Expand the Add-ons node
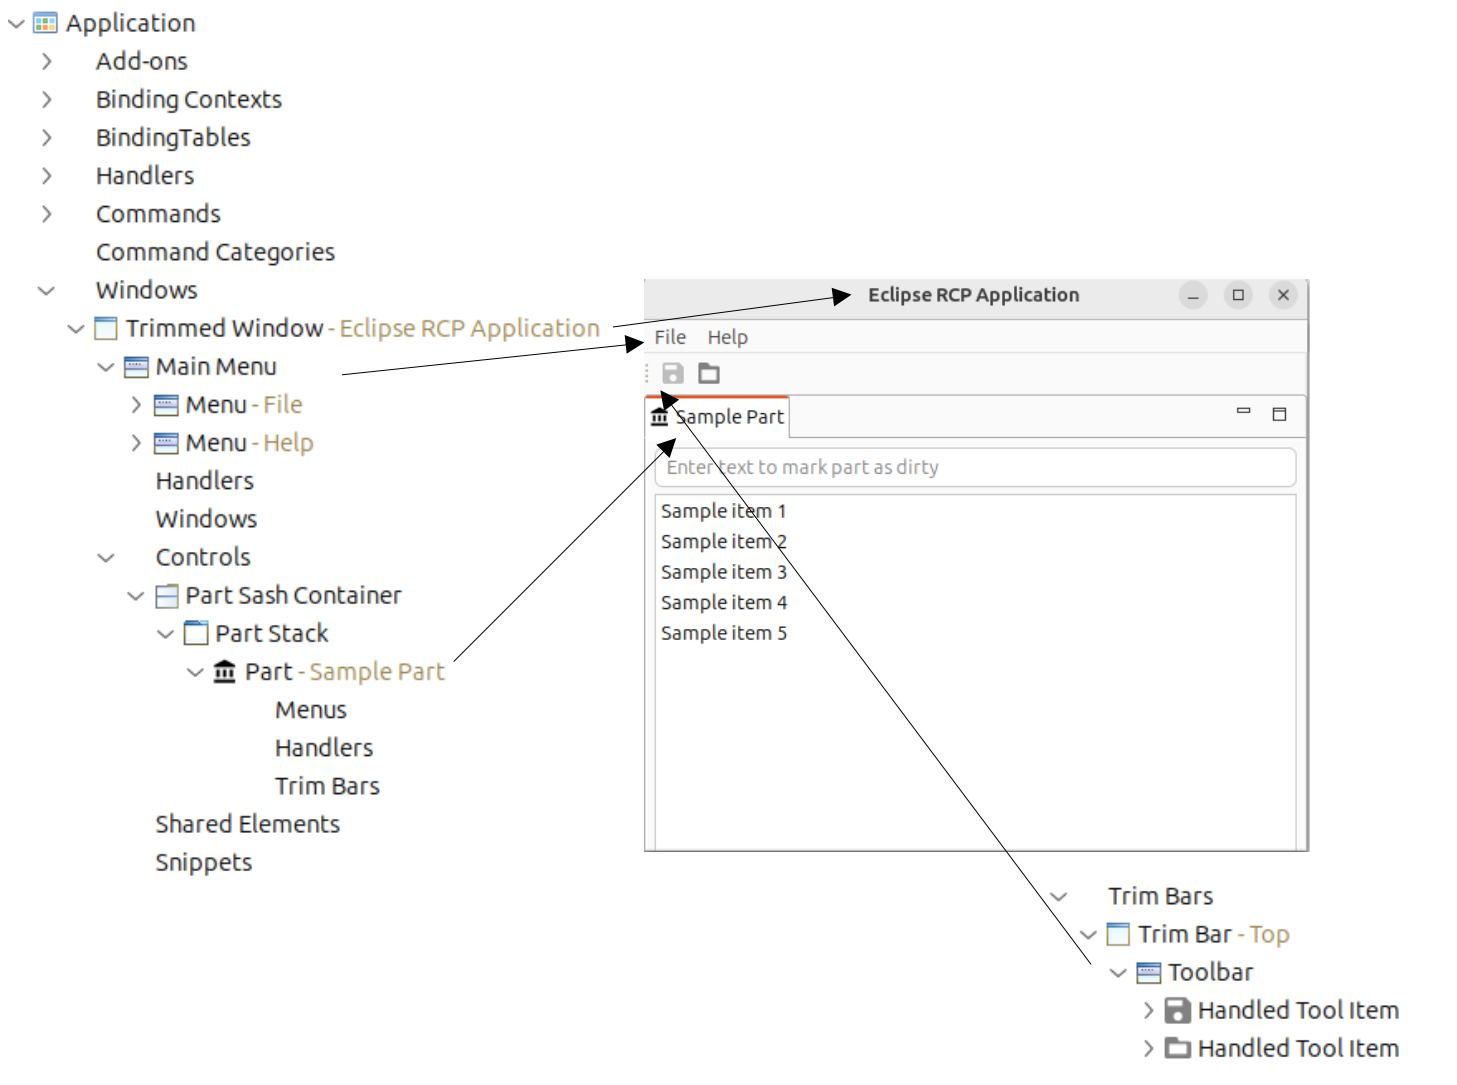The image size is (1457, 1085). 47,61
